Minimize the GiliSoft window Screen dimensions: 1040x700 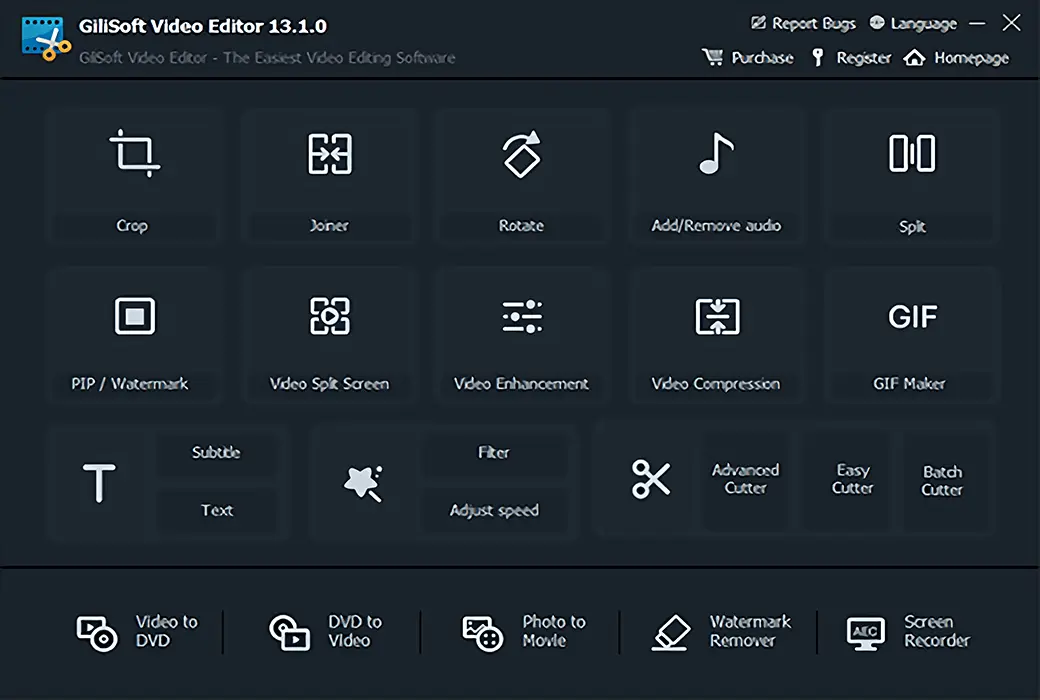point(977,23)
